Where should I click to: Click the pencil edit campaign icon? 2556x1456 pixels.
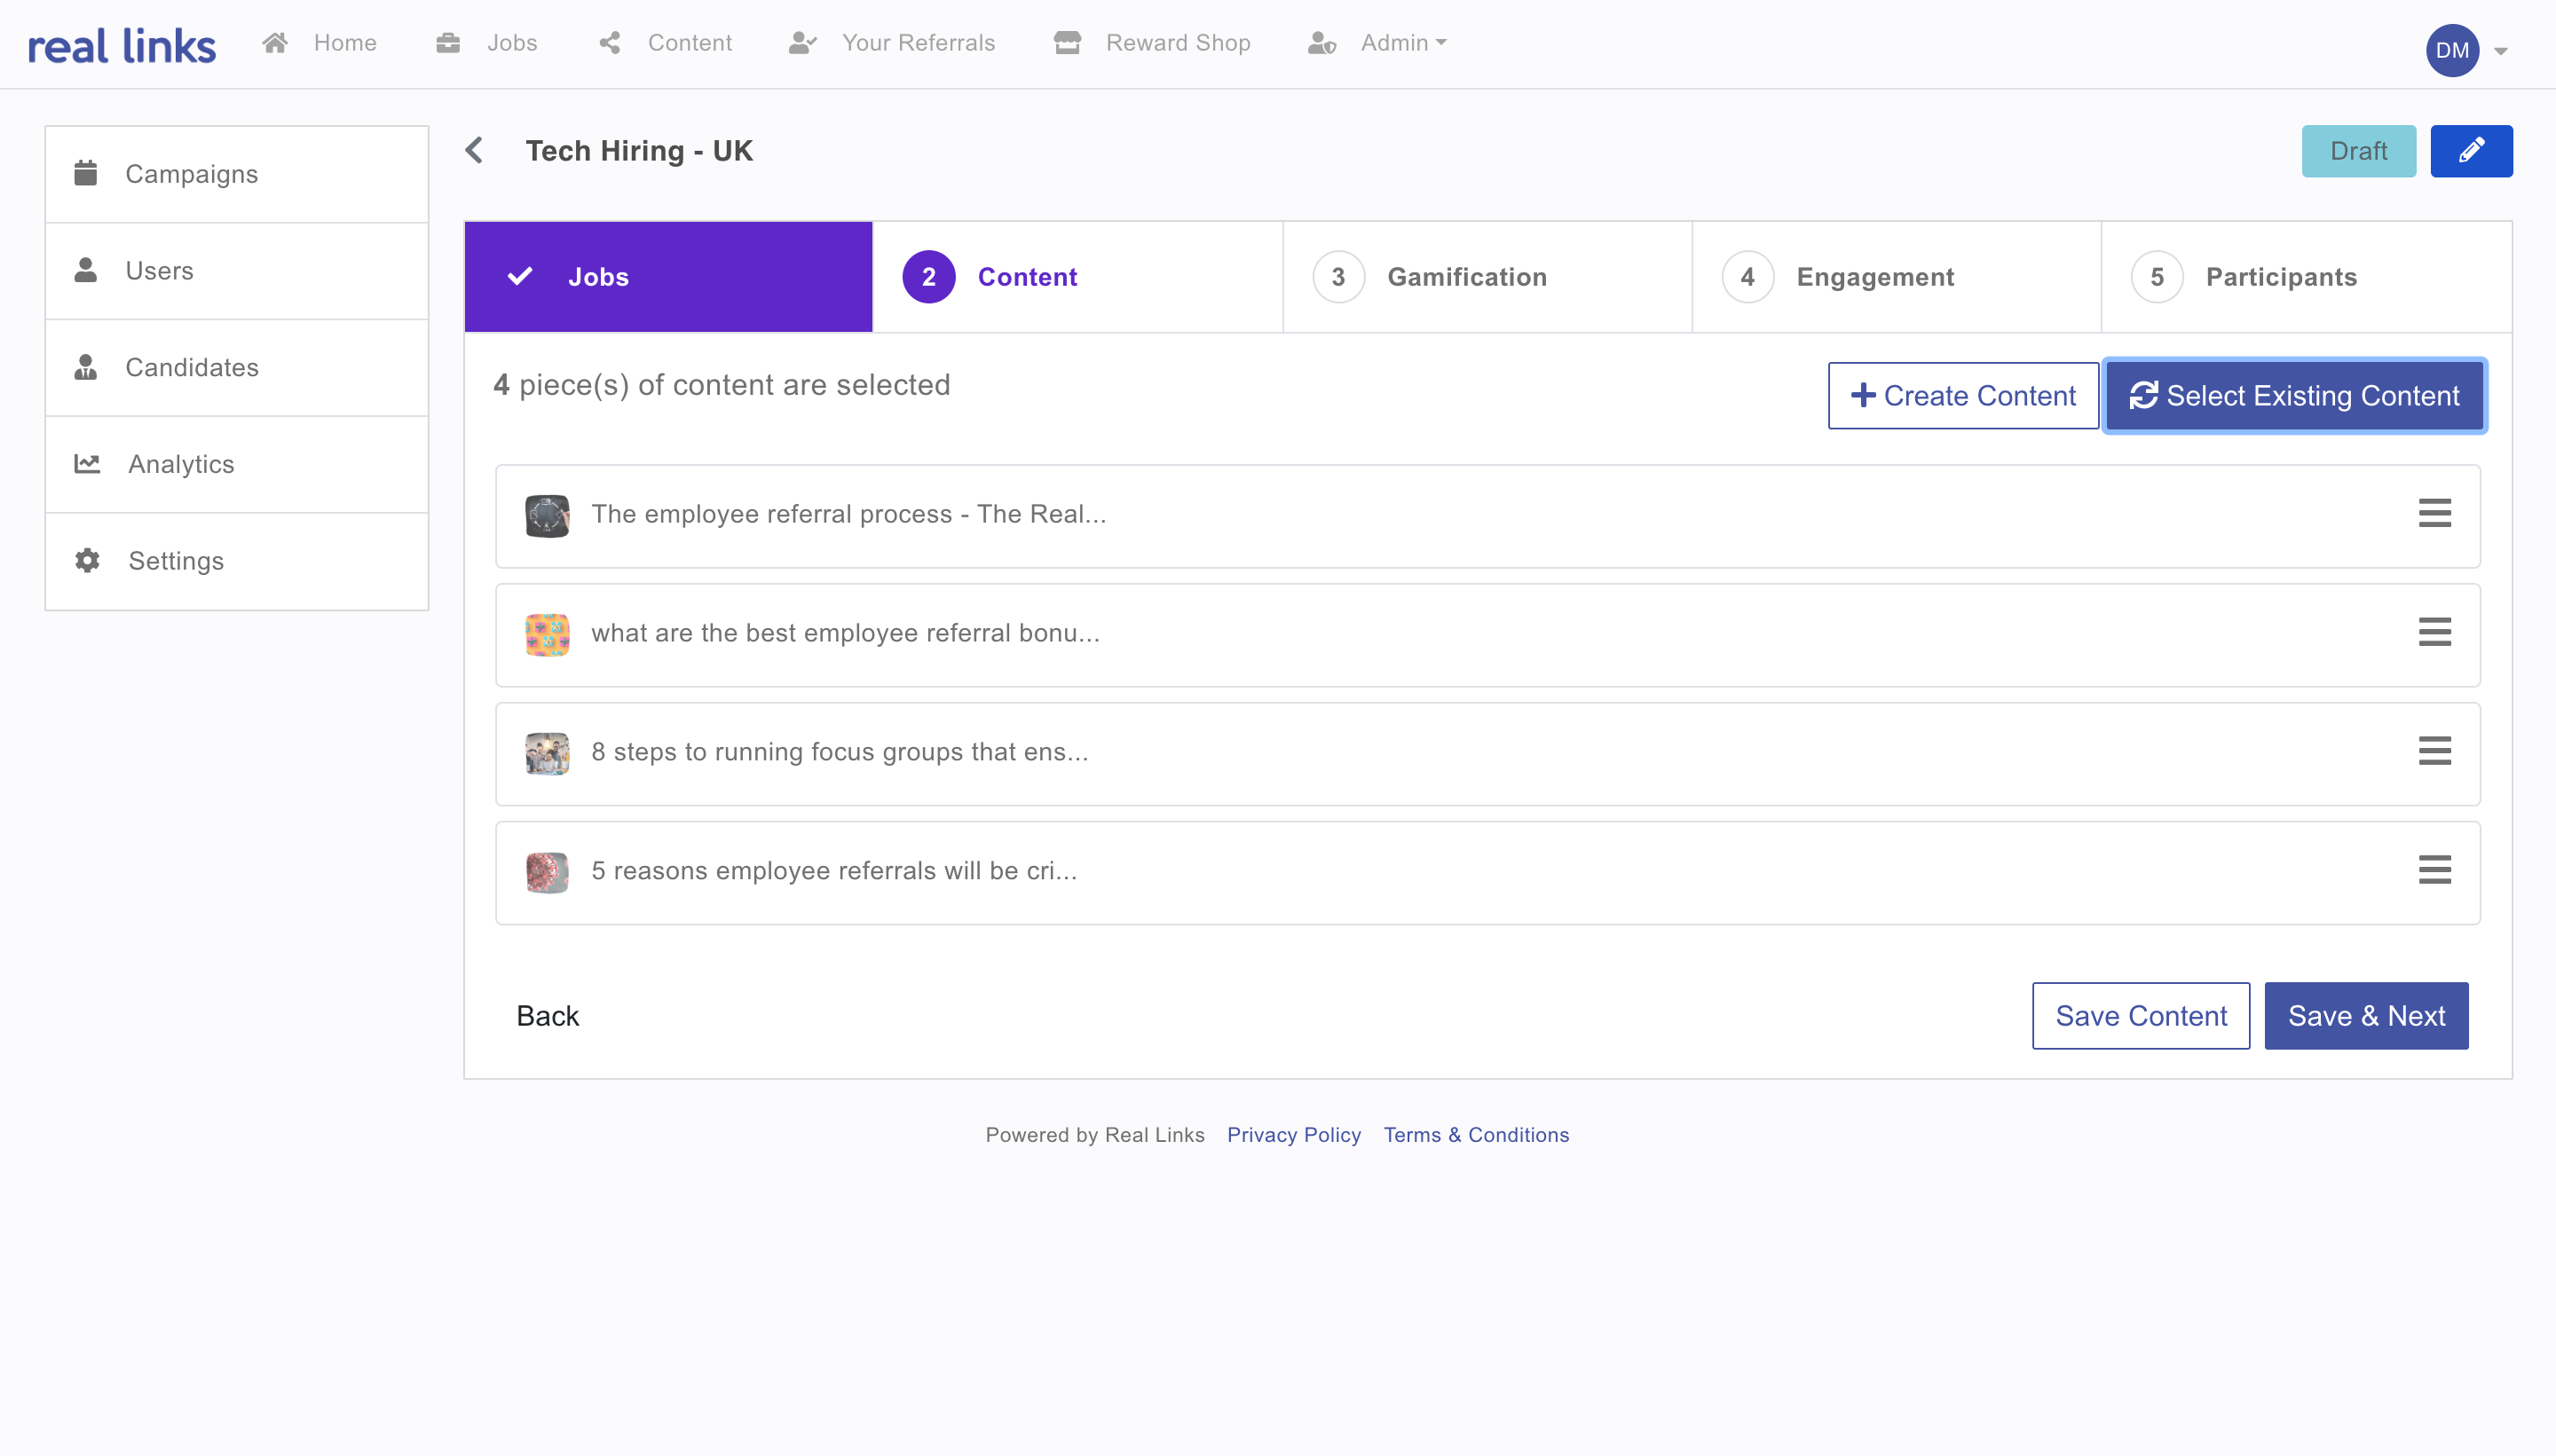[2470, 151]
